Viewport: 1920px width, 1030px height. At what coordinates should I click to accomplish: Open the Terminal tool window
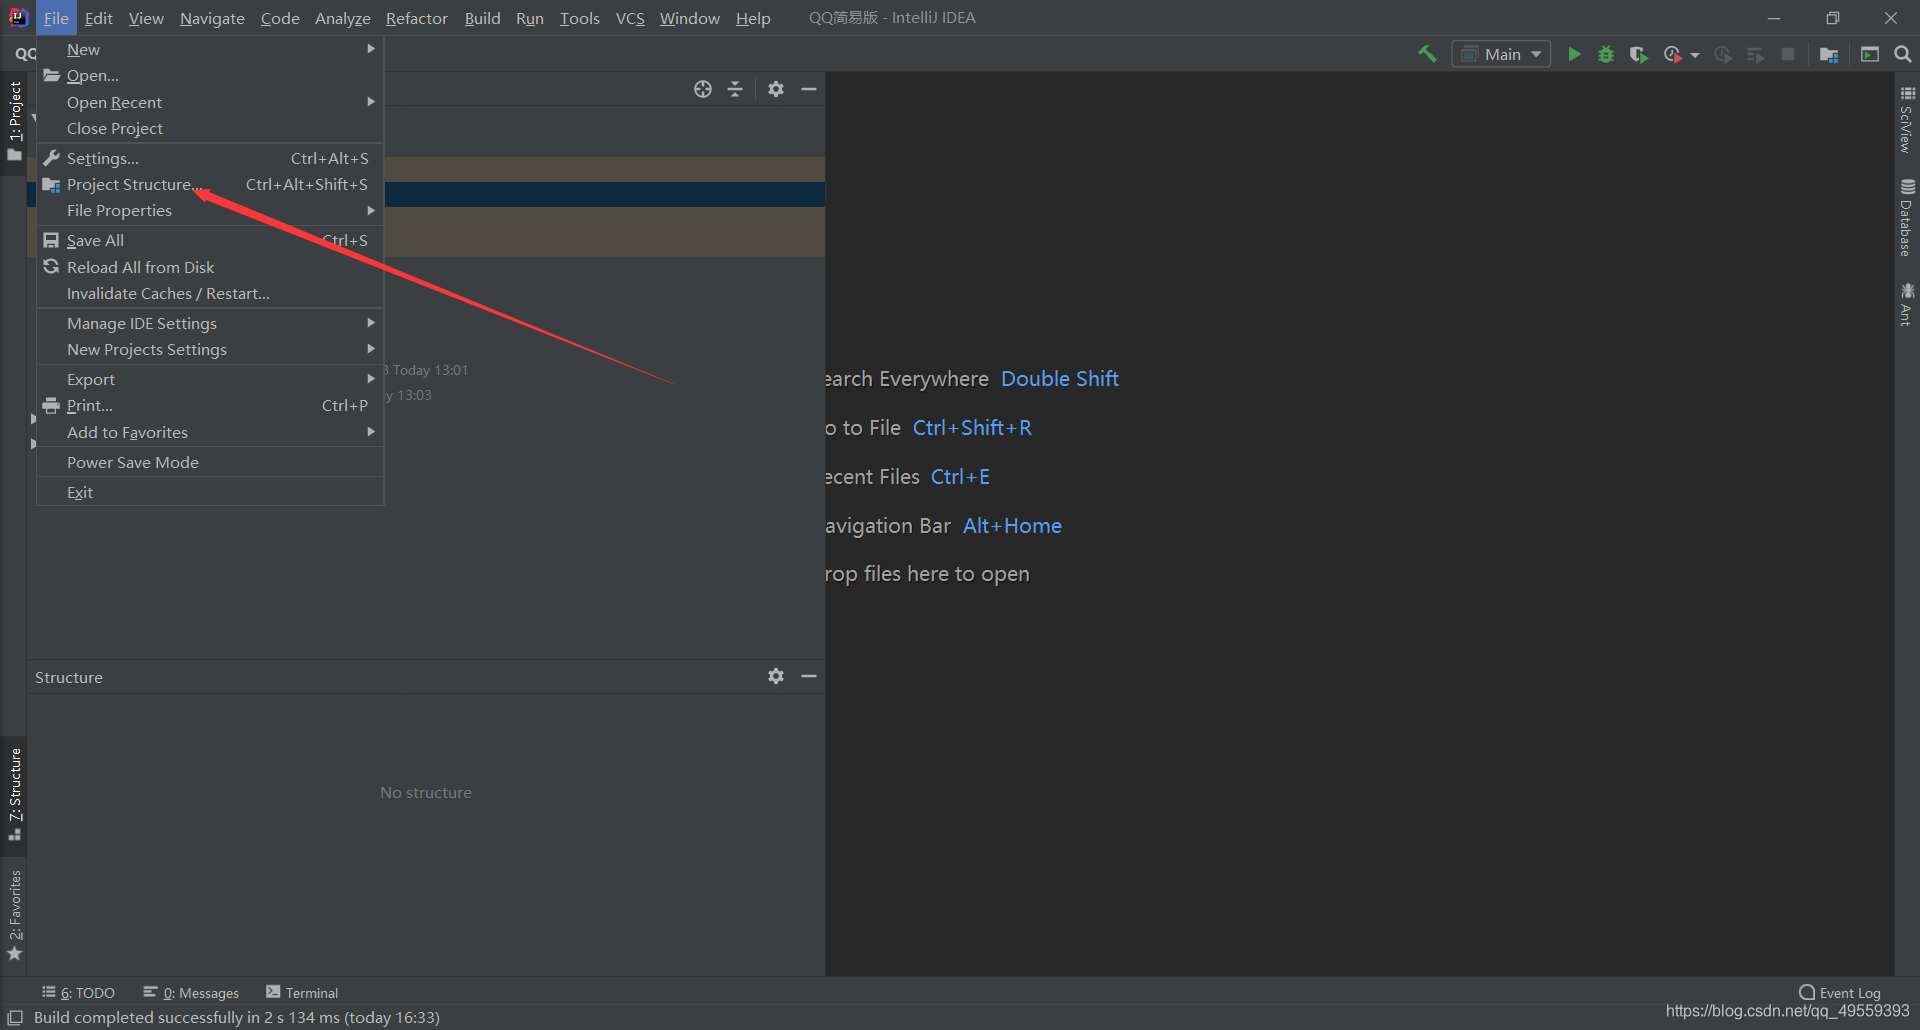302,992
